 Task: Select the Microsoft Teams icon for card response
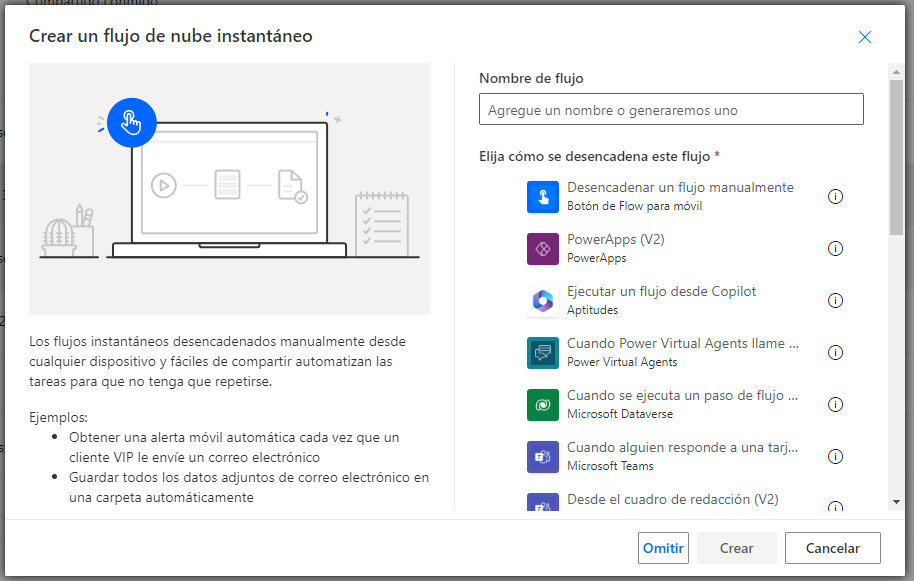point(543,456)
